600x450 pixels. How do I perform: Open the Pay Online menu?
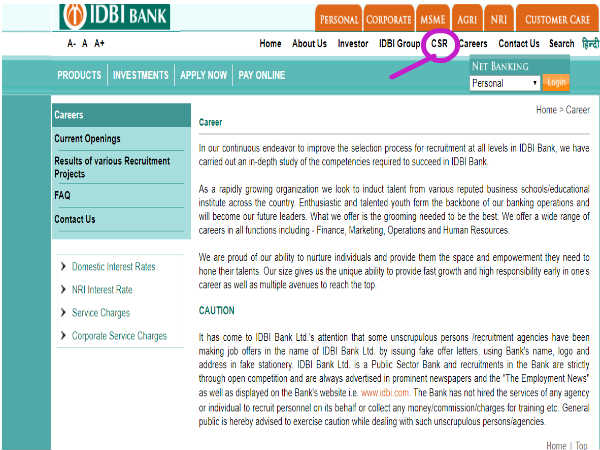pos(262,75)
